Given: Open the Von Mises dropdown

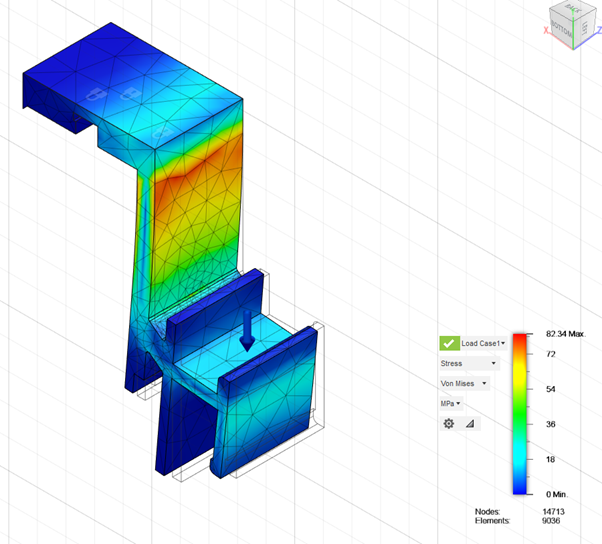Looking at the screenshot, I should 465,383.
